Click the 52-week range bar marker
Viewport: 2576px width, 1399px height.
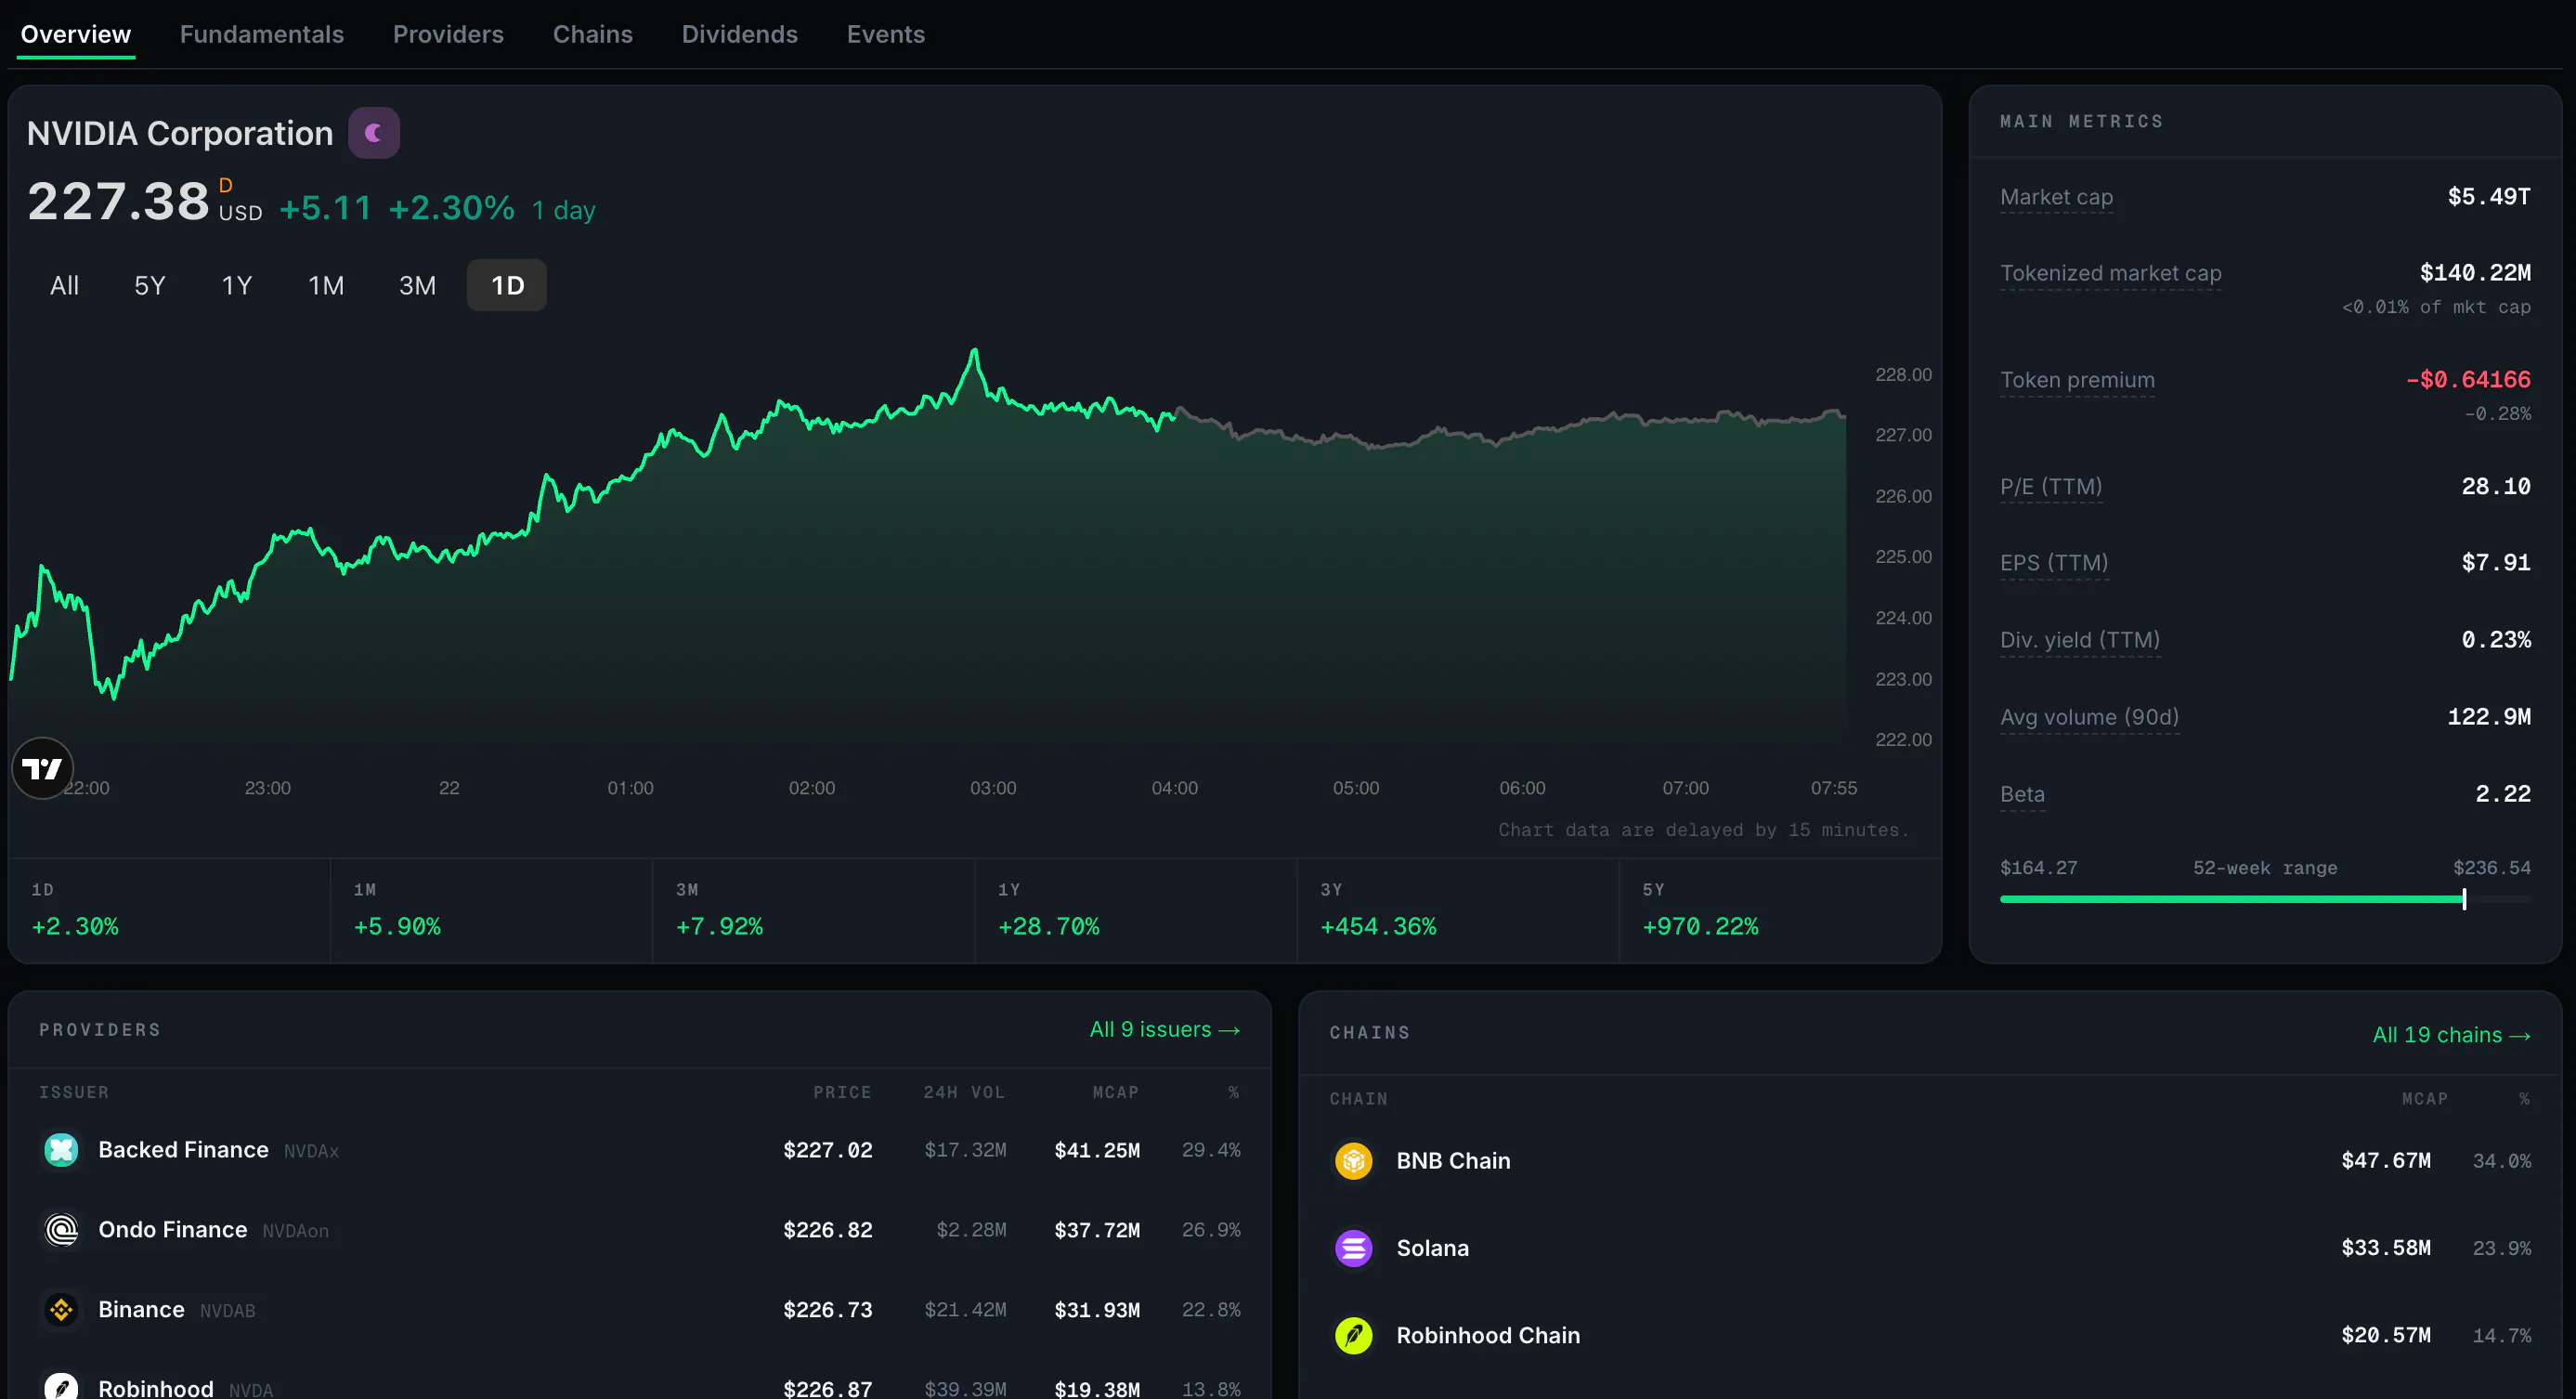[x=2464, y=899]
